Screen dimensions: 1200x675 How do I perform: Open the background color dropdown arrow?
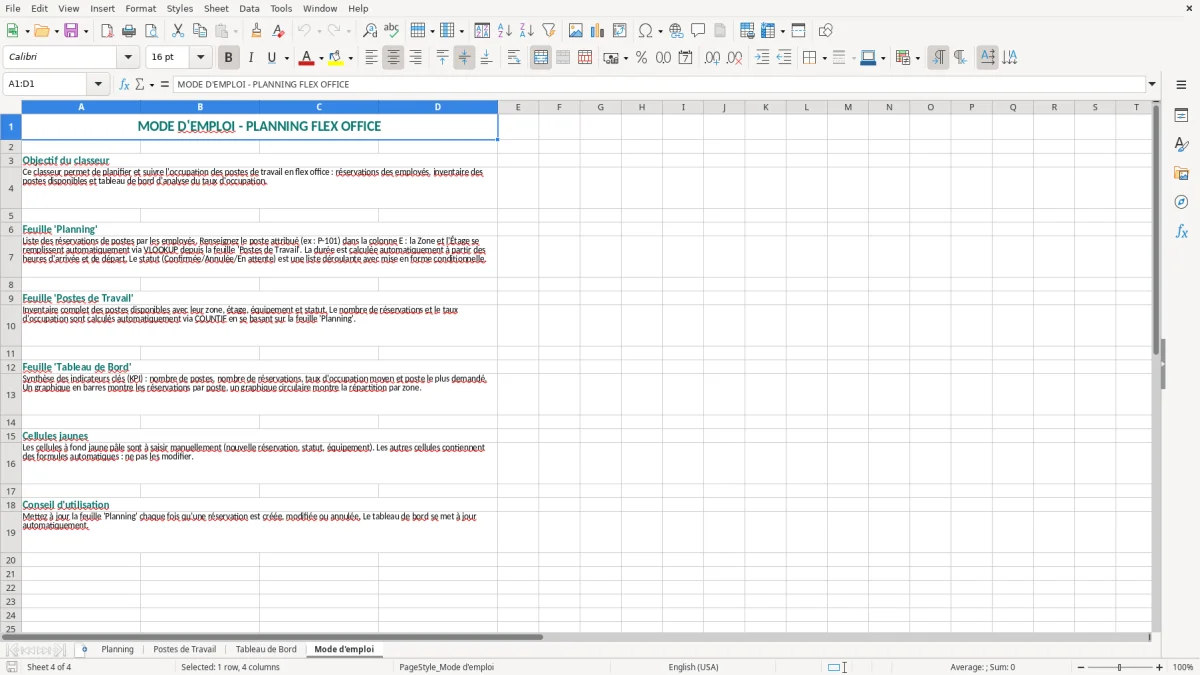click(350, 58)
